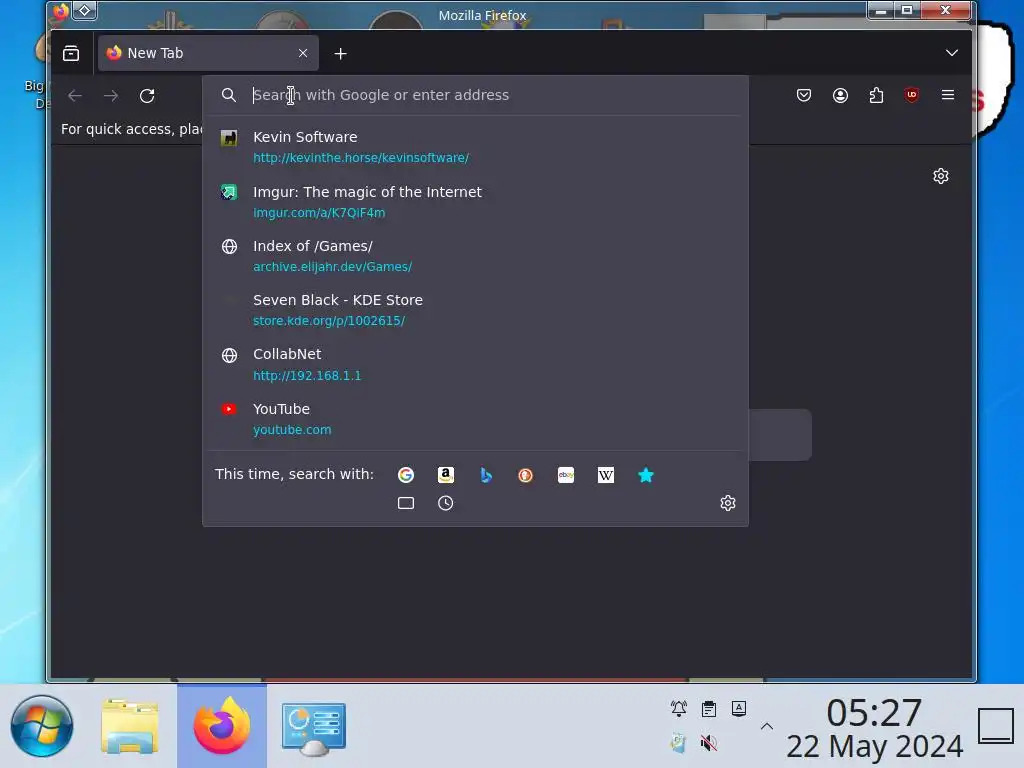Expand the list all tabs chevron
This screenshot has width=1024, height=768.
[x=952, y=53]
